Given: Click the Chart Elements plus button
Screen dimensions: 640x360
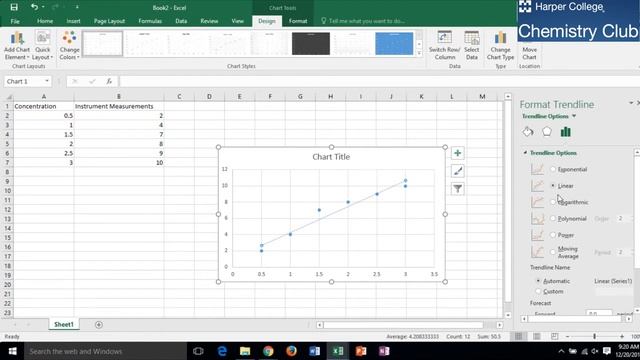Looking at the screenshot, I should (x=458, y=153).
